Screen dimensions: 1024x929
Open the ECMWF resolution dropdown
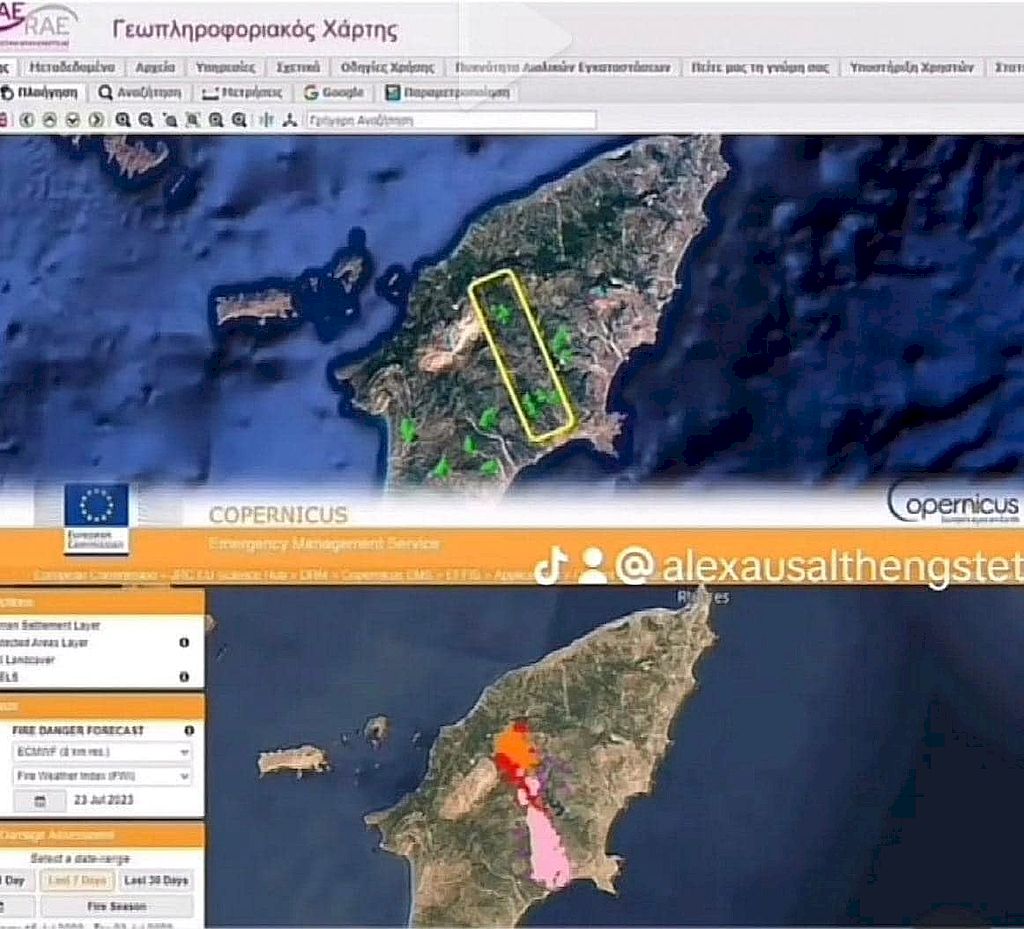click(102, 752)
